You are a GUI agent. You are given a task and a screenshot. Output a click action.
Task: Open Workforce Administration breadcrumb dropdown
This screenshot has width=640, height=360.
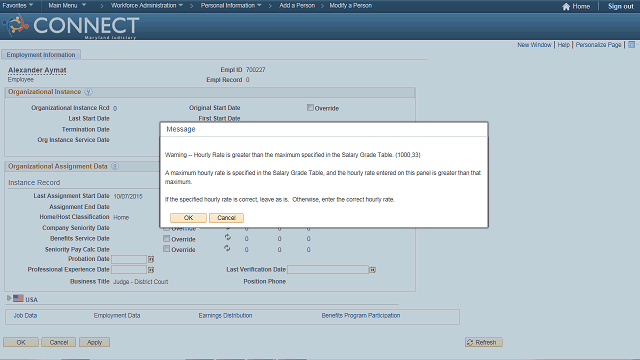(x=147, y=6)
